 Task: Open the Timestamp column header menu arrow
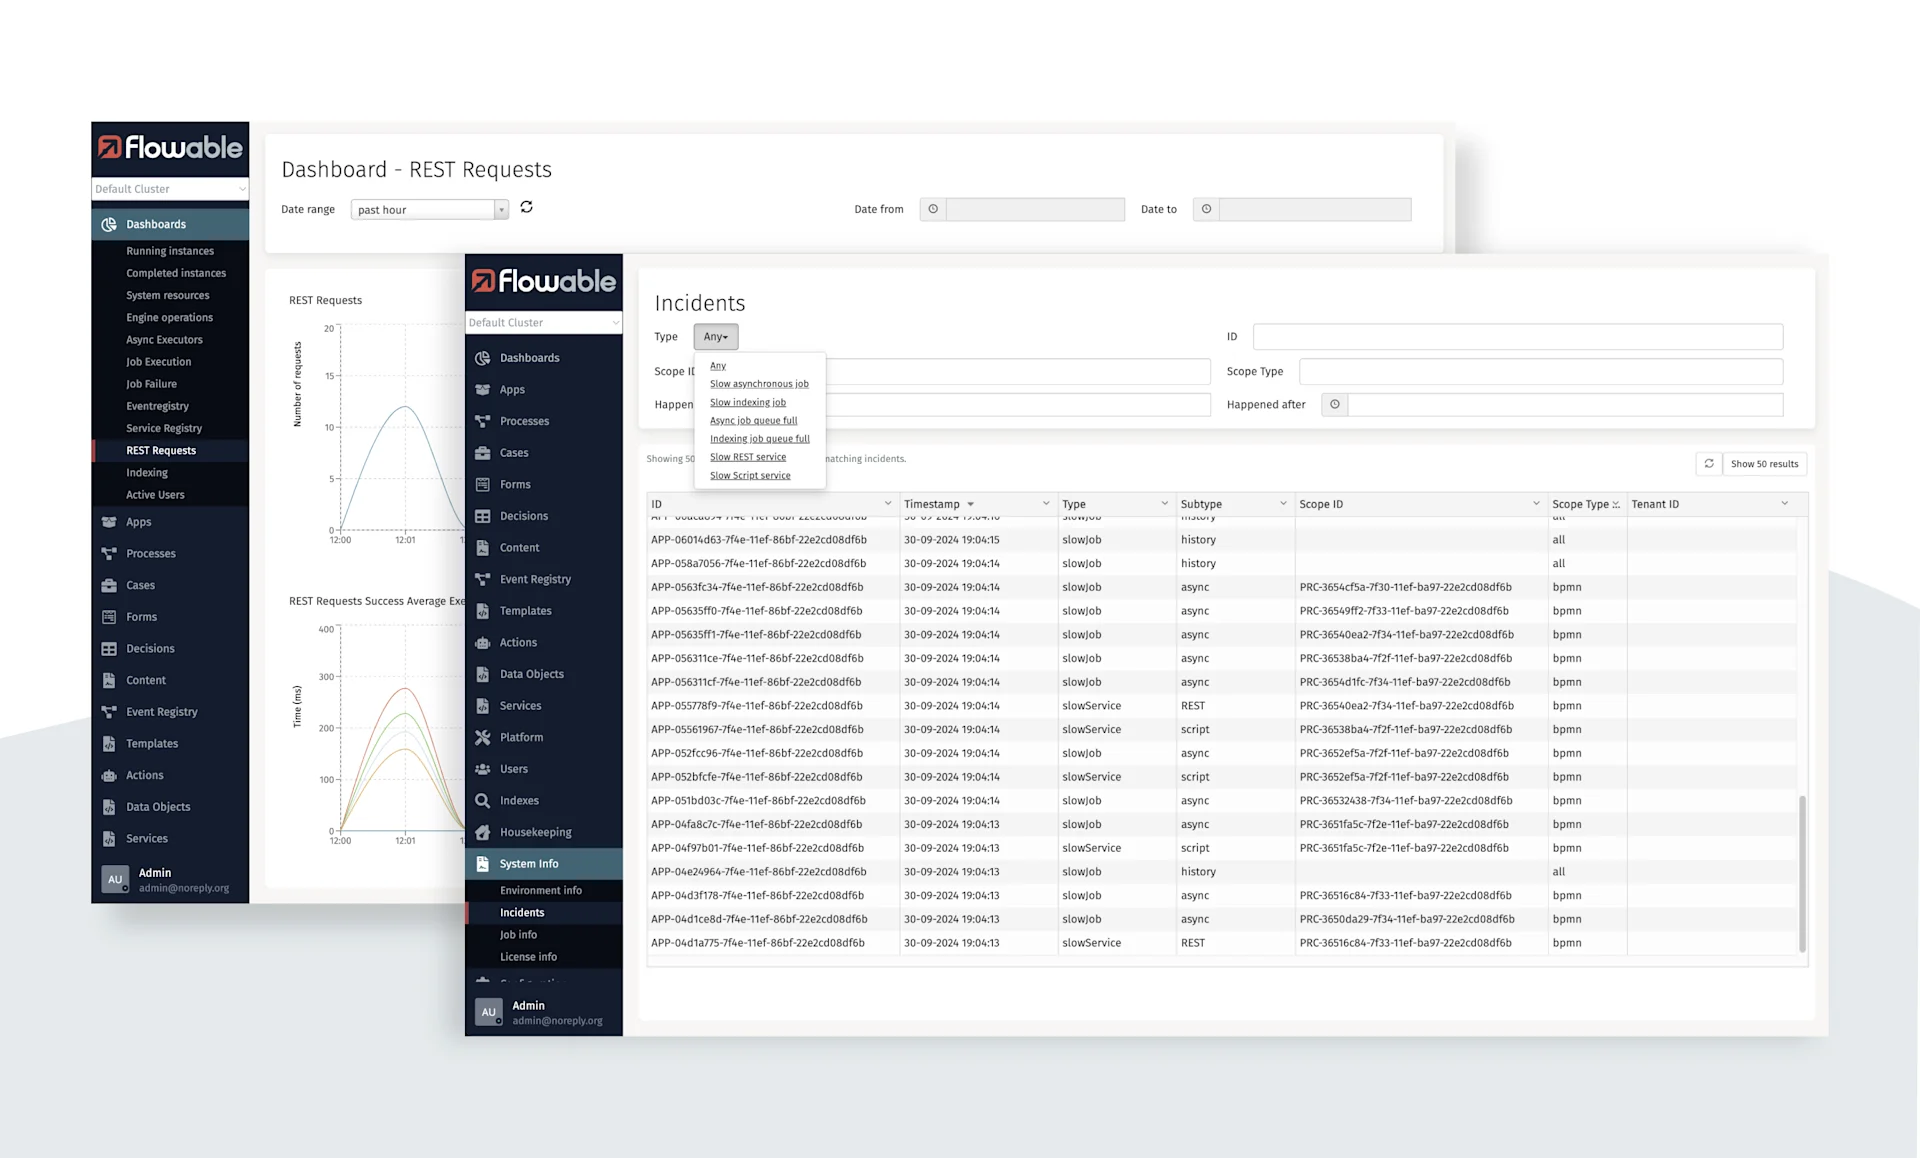1045,503
